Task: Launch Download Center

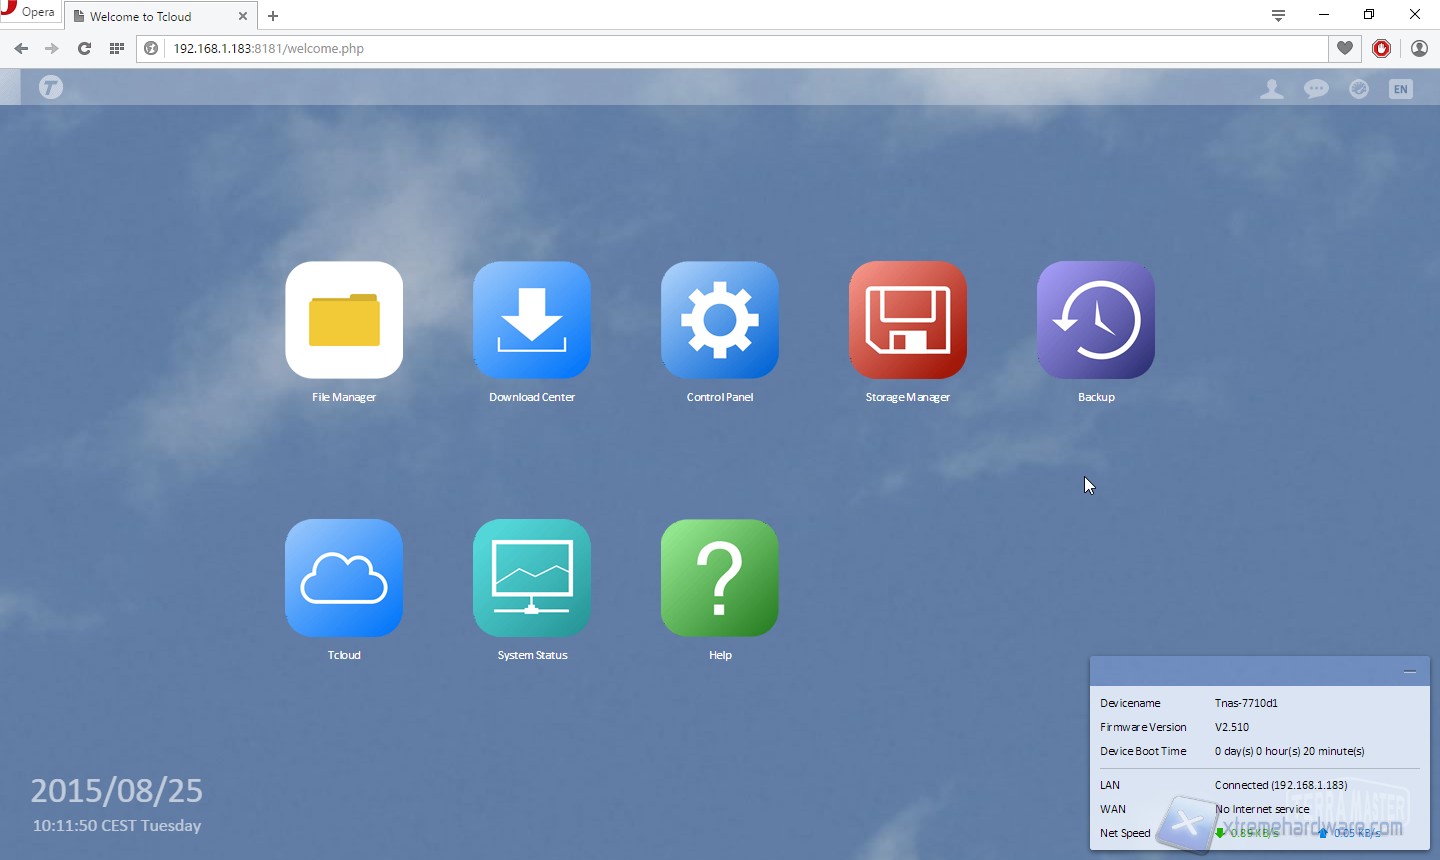Action: click(x=532, y=320)
